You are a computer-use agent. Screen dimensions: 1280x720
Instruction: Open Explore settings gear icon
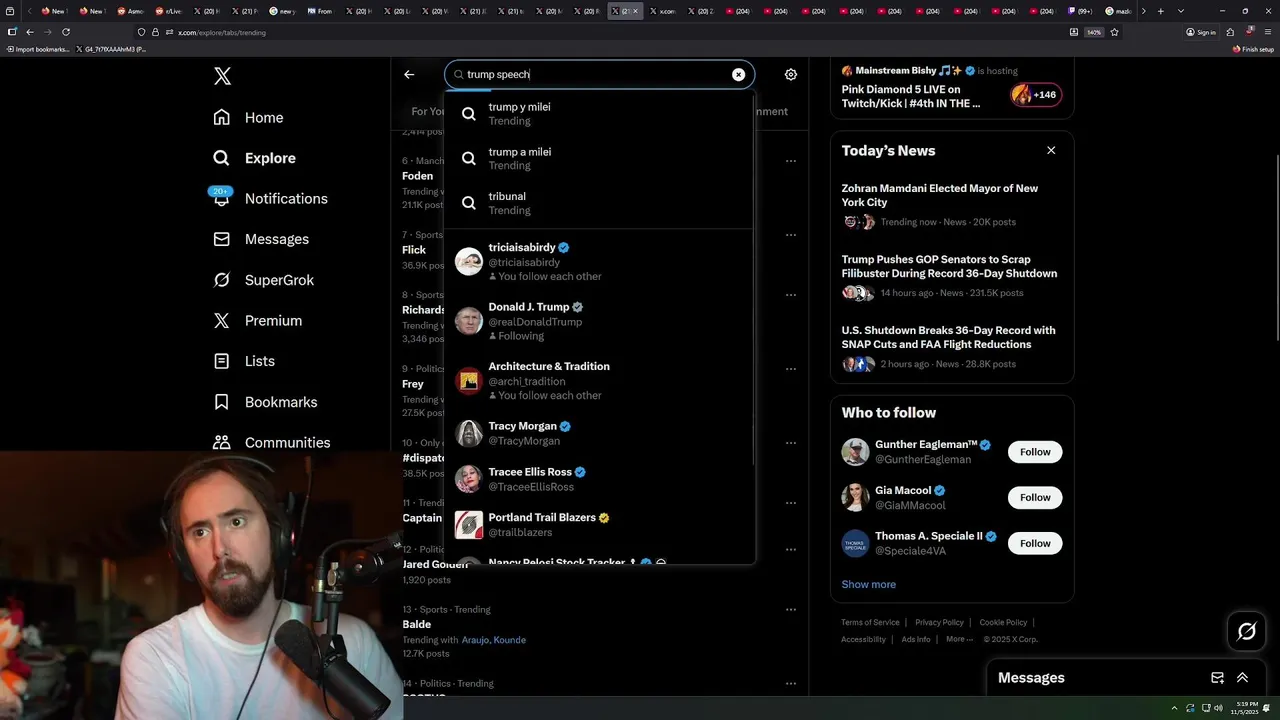pyautogui.click(x=791, y=74)
